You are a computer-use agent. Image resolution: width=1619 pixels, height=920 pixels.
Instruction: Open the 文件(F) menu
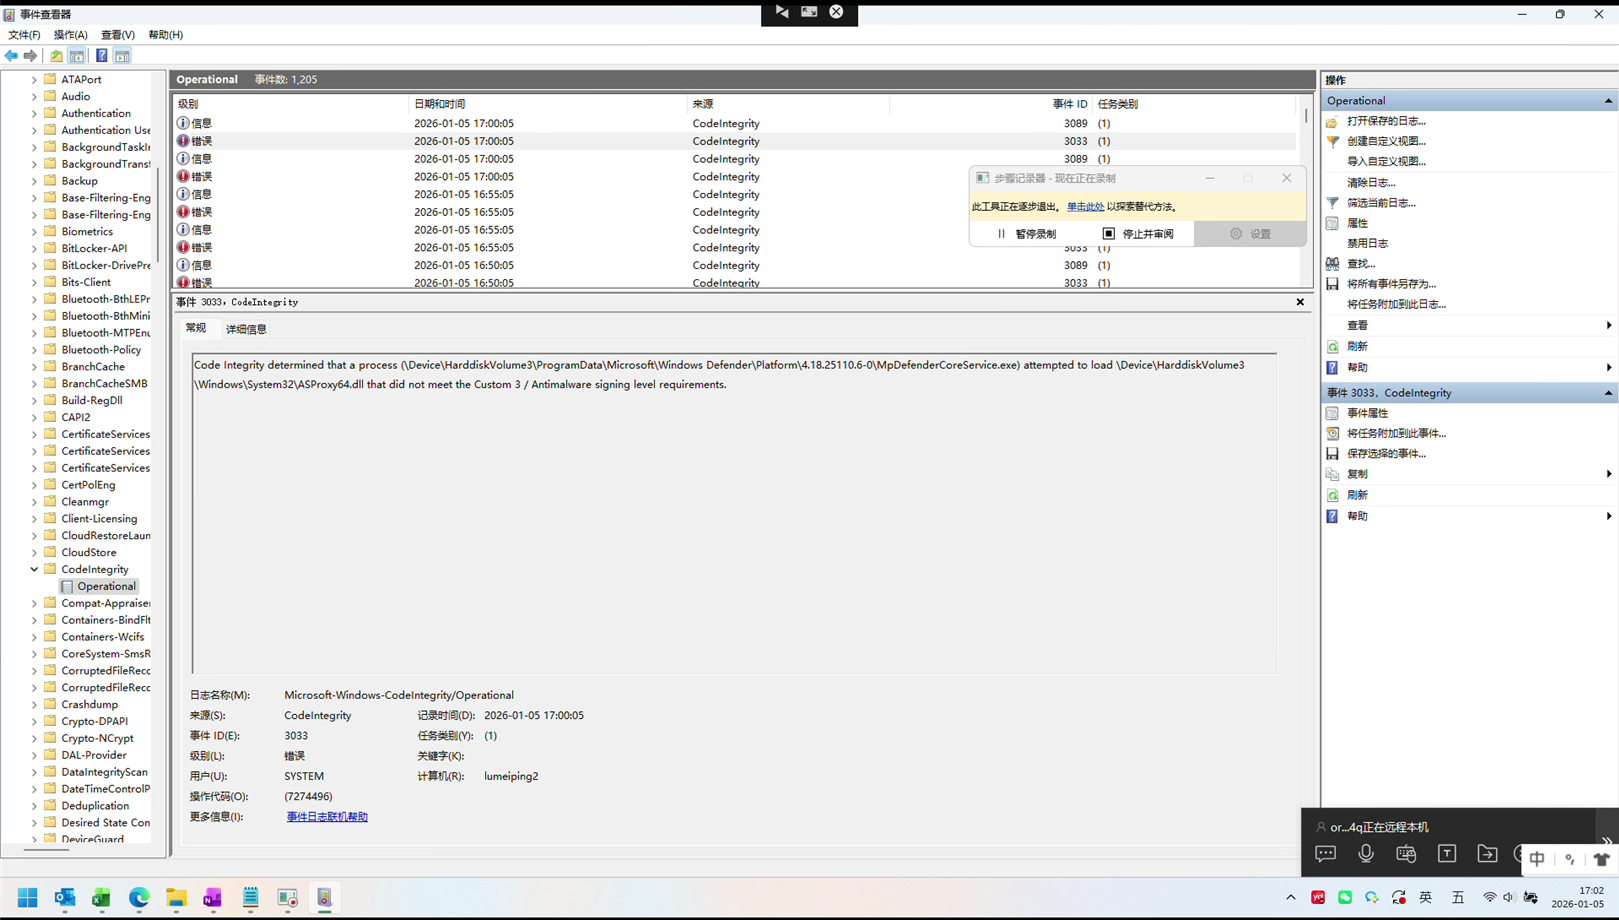(24, 35)
